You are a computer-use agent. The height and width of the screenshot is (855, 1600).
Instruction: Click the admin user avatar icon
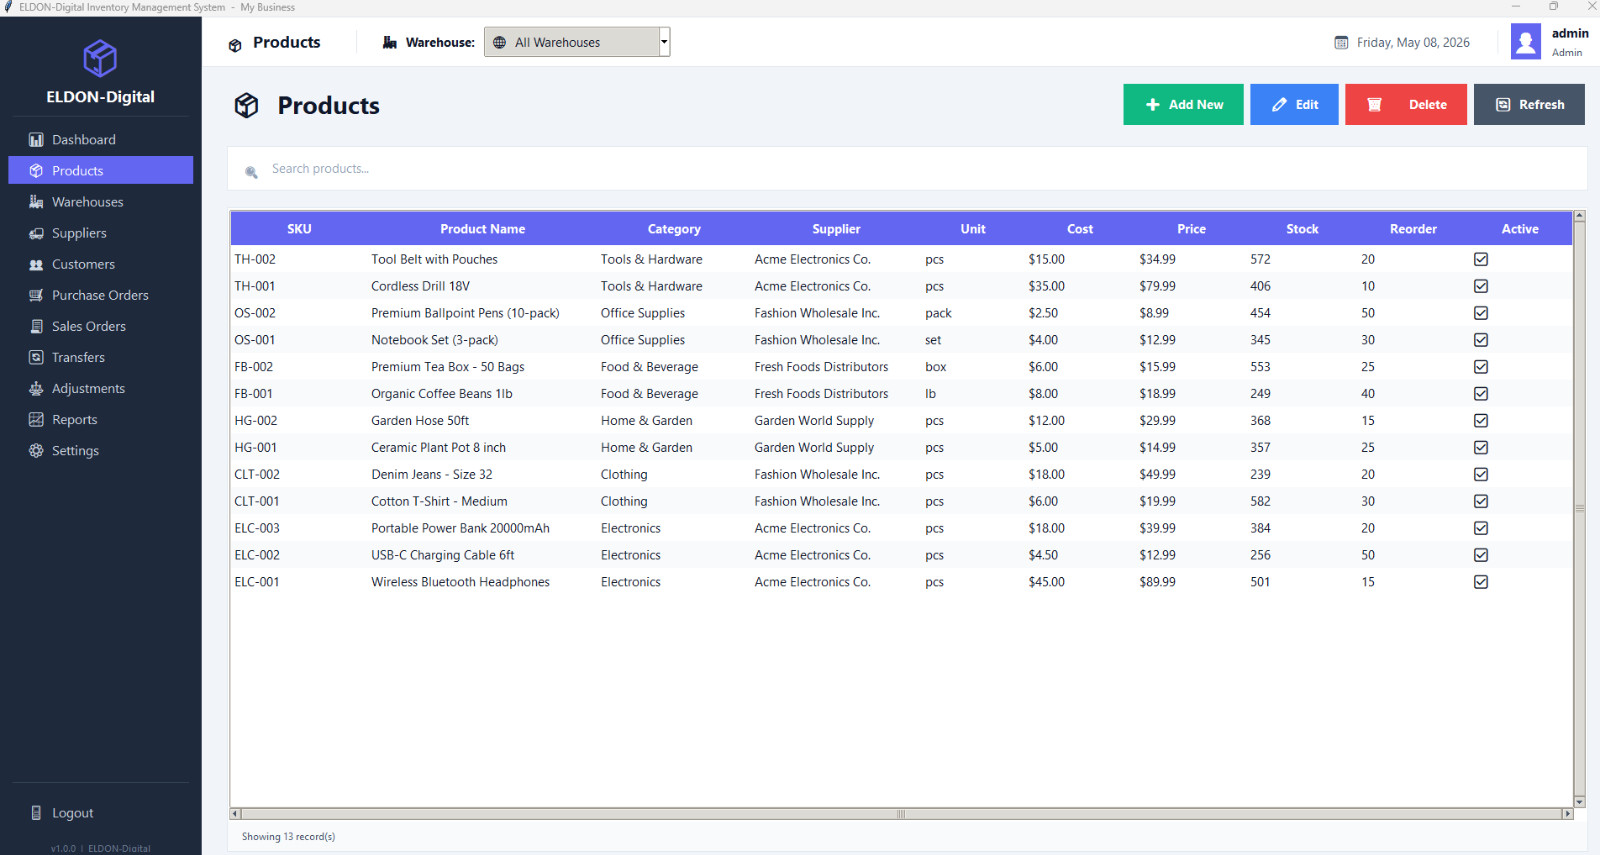pos(1526,42)
